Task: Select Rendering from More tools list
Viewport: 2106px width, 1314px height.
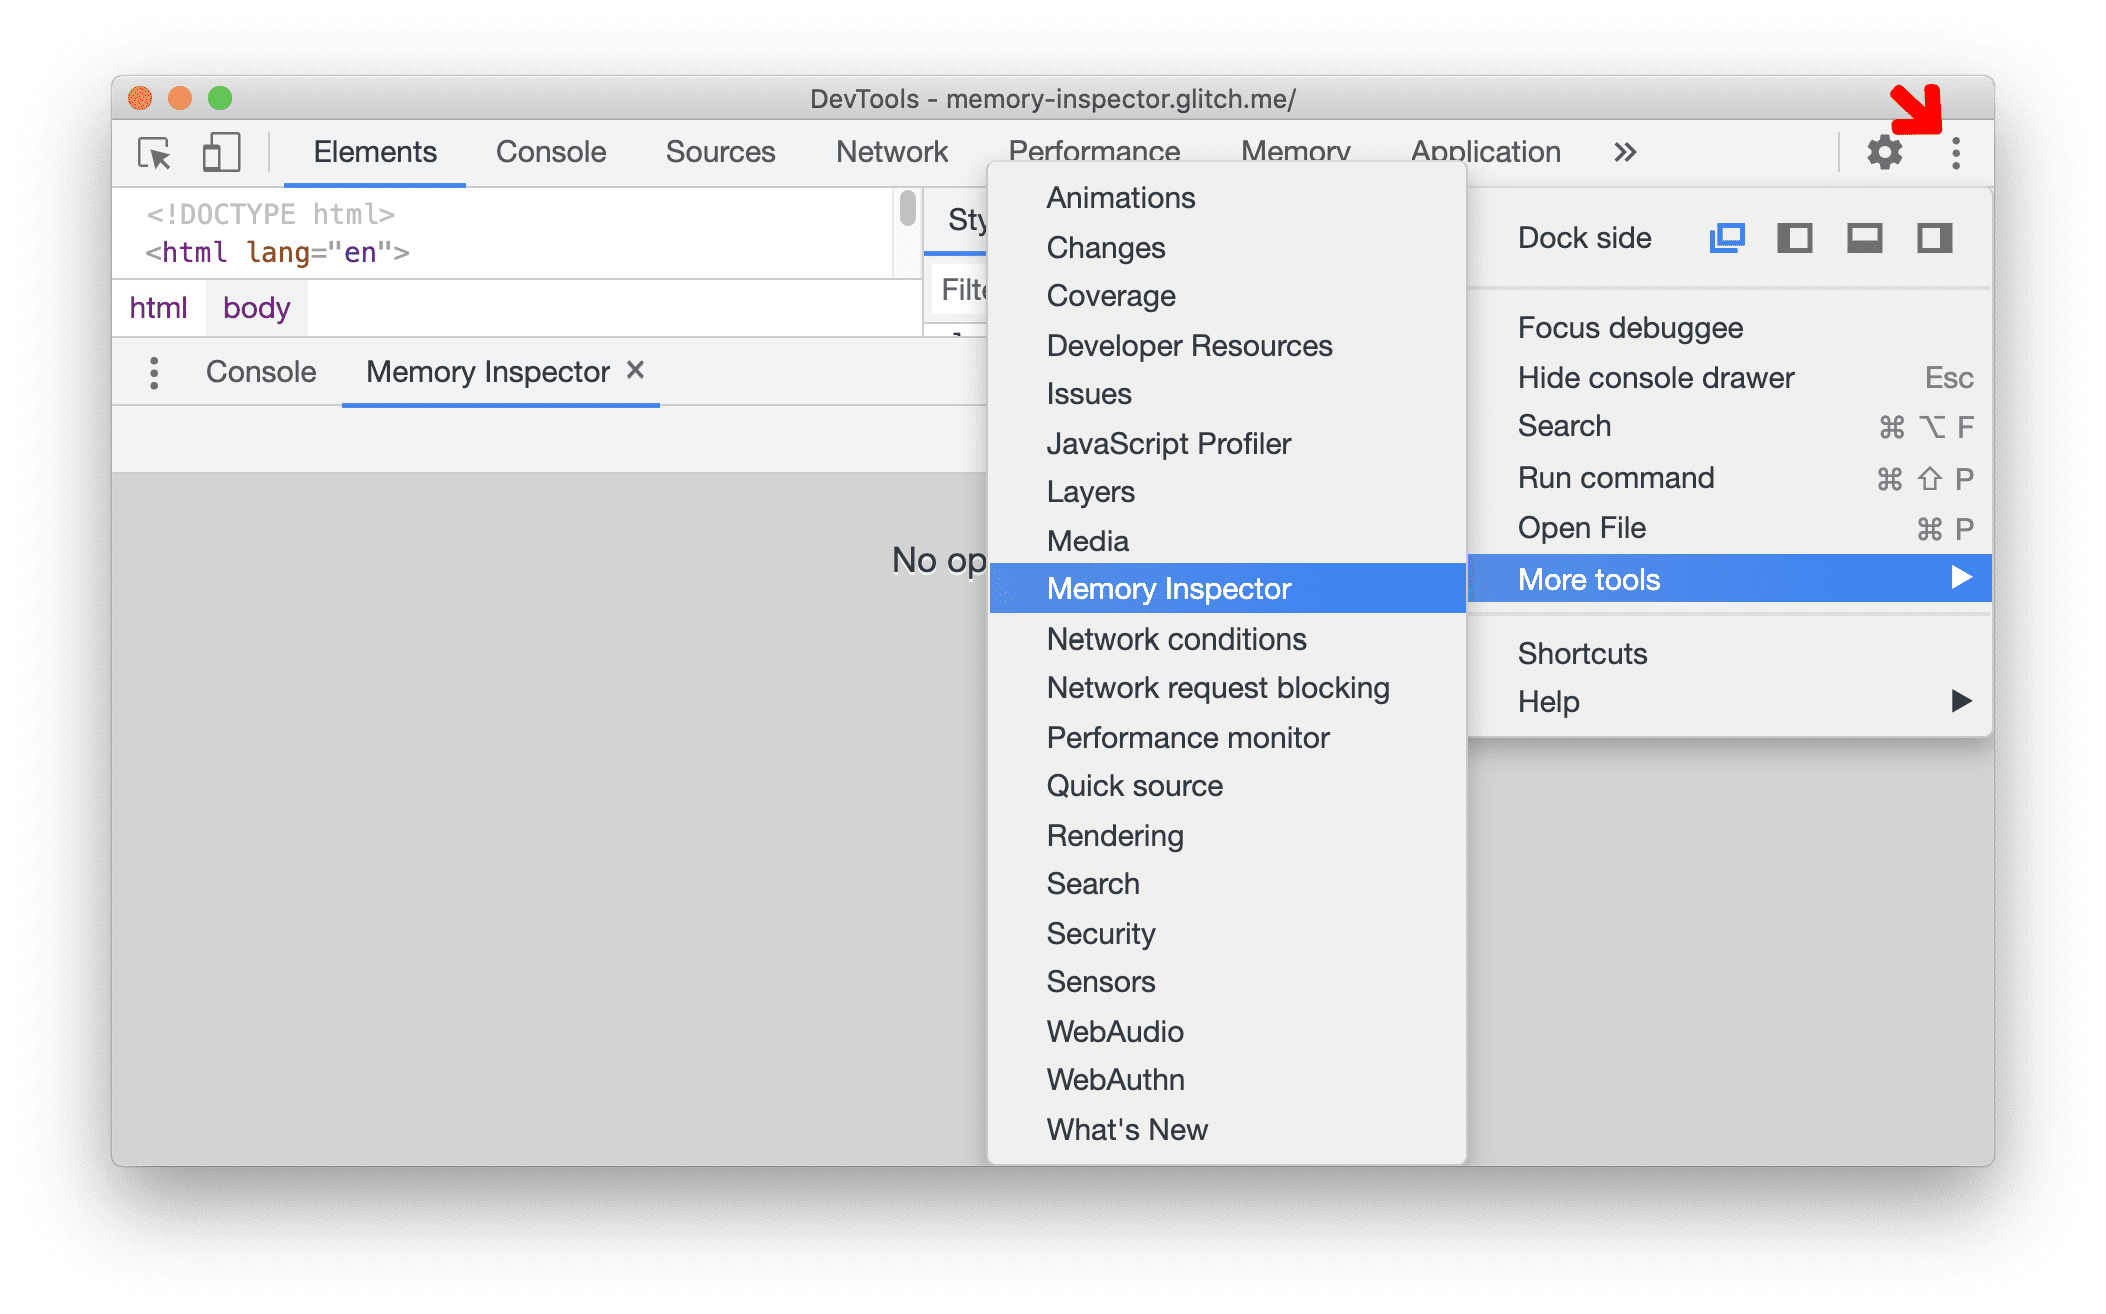Action: tap(1117, 834)
